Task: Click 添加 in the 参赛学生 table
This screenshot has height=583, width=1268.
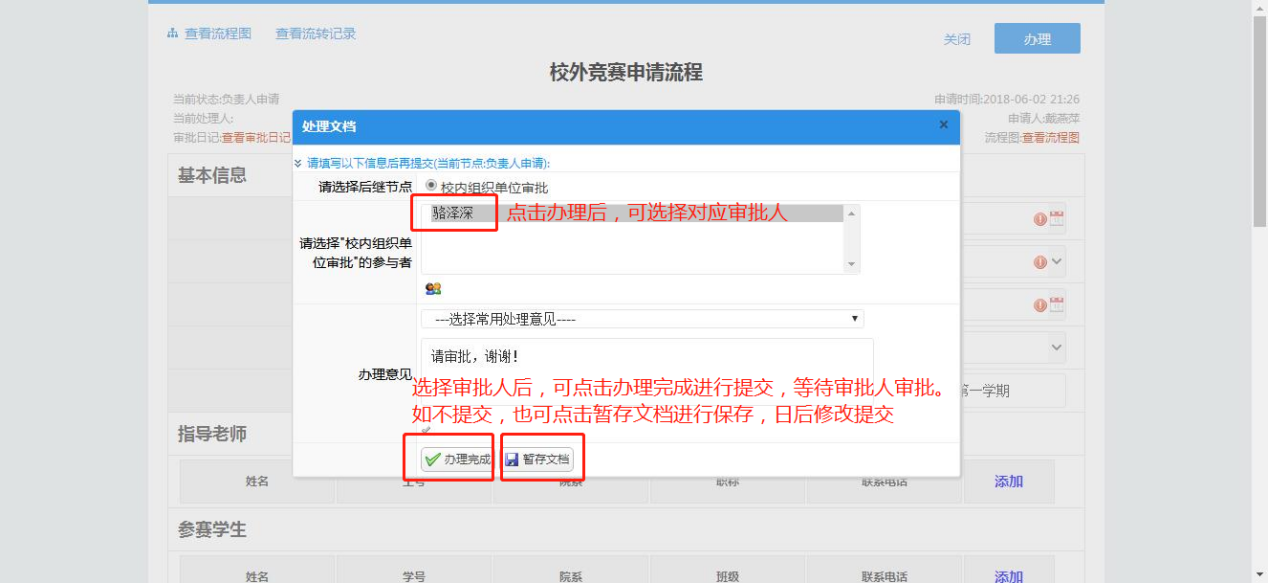Action: click(1008, 576)
